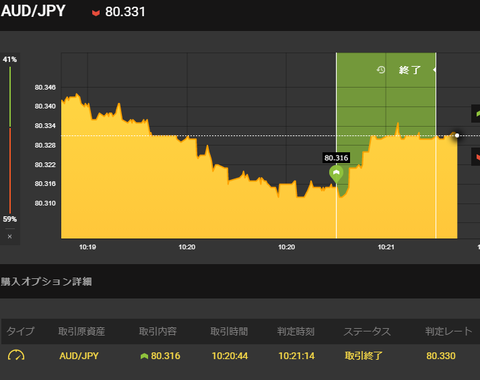The height and width of the screenshot is (380, 480).
Task: Click the green up arrow beside 80.316 in table
Action: click(x=144, y=356)
